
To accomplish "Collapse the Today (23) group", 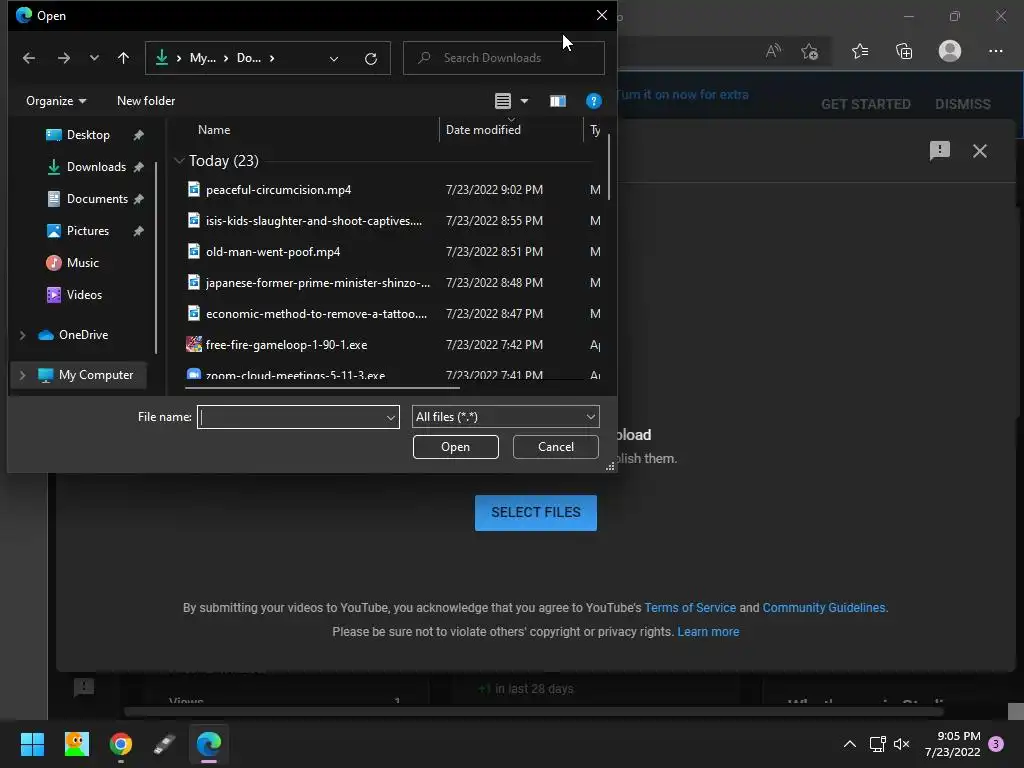I will coord(179,161).
